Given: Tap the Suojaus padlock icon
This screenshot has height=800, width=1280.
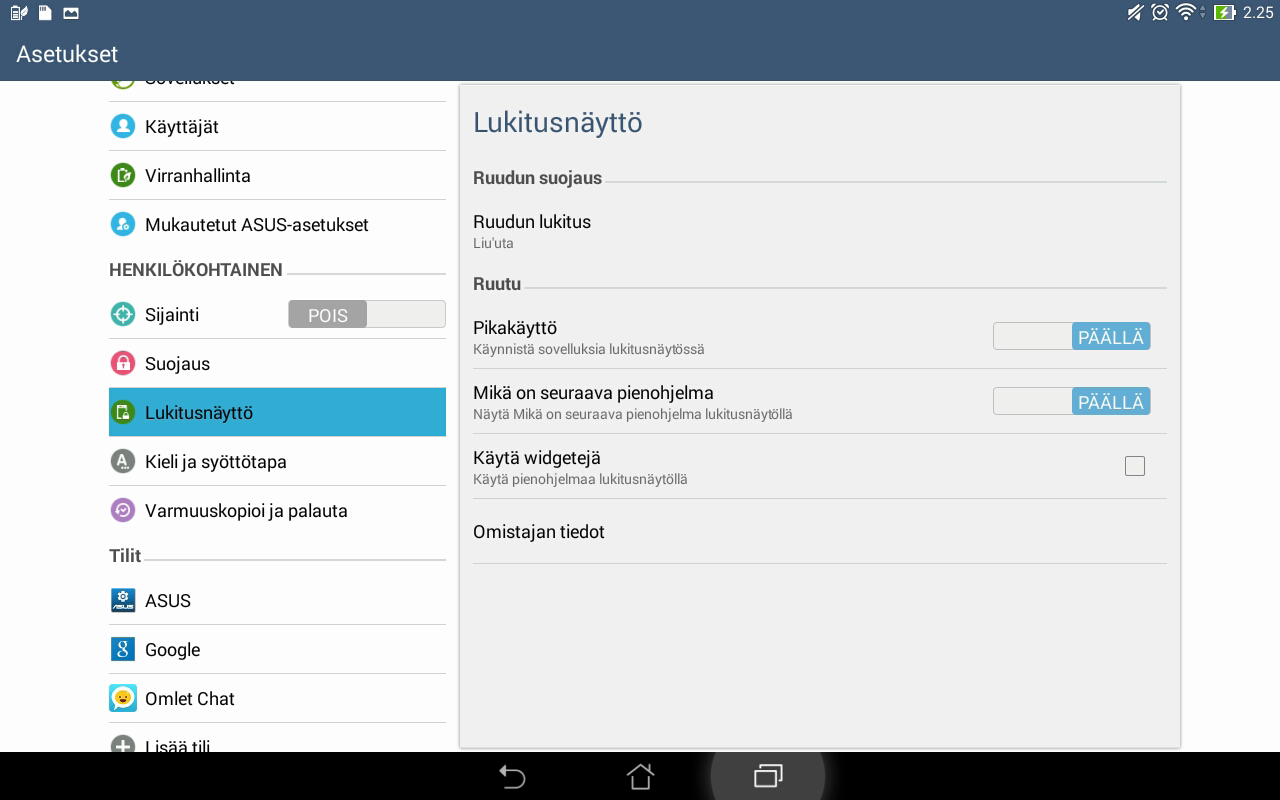Looking at the screenshot, I should pyautogui.click(x=122, y=363).
